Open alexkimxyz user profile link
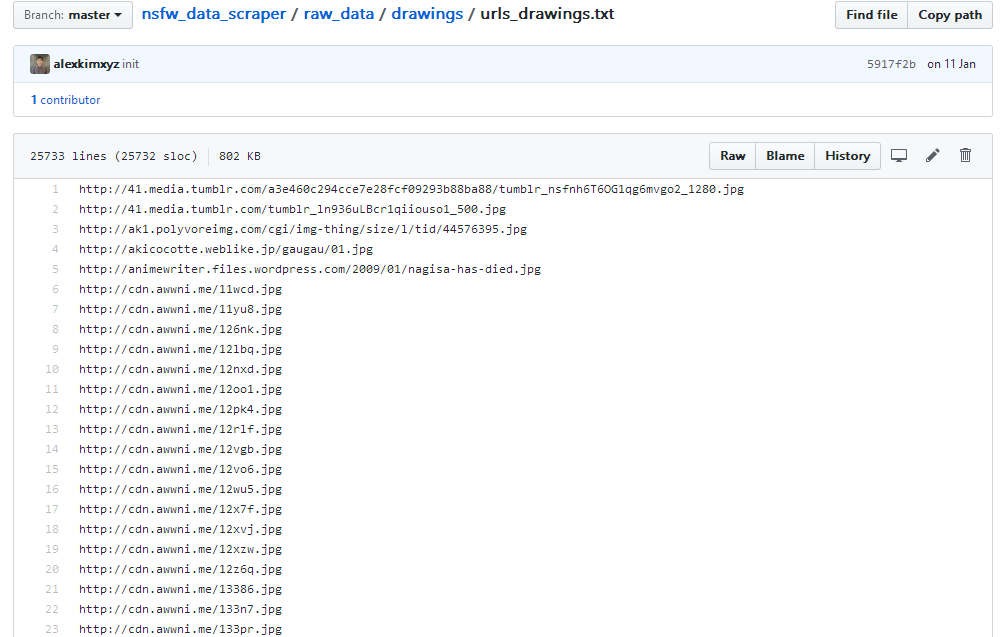1002x637 pixels. pos(86,64)
